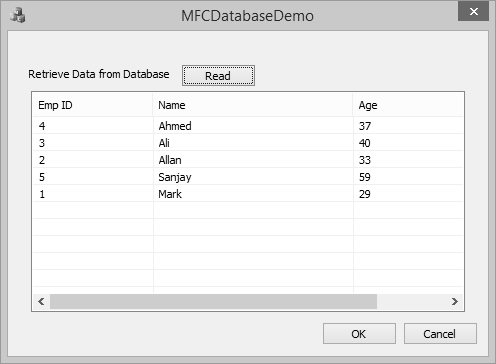Sort by the Emp ID column header
Screen dimensions: 496x364
coord(93,105)
